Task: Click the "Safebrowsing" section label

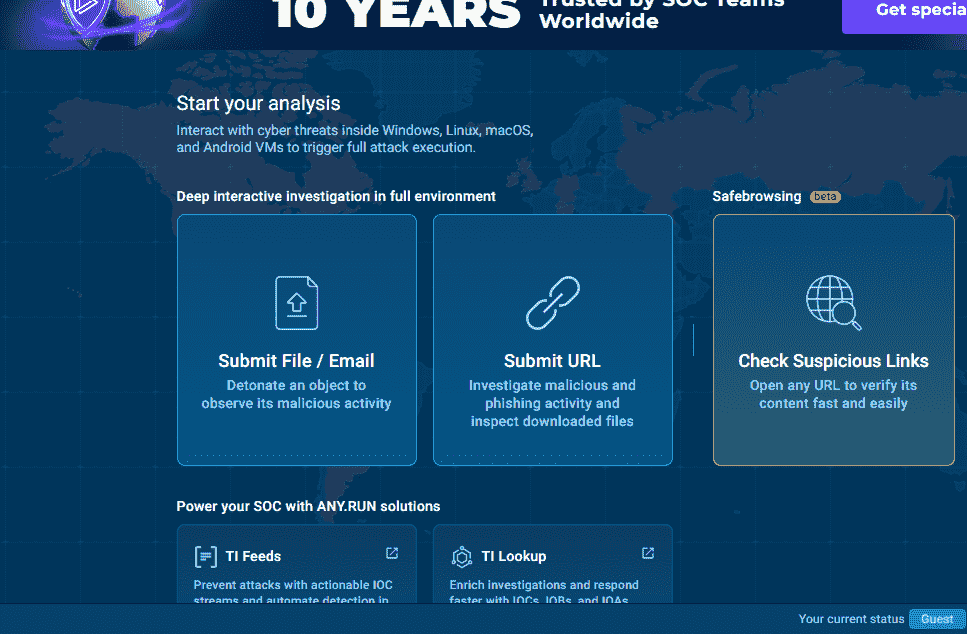Action: (757, 196)
